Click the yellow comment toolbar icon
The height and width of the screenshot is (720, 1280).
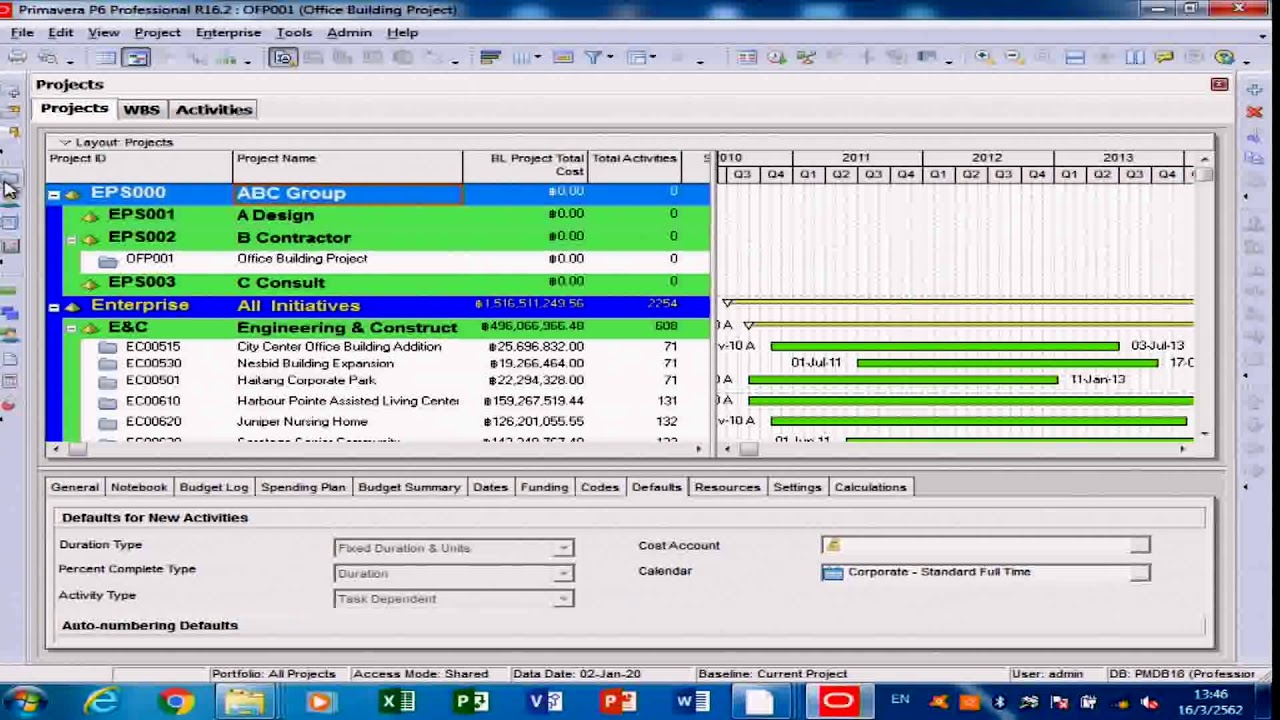coord(1164,57)
